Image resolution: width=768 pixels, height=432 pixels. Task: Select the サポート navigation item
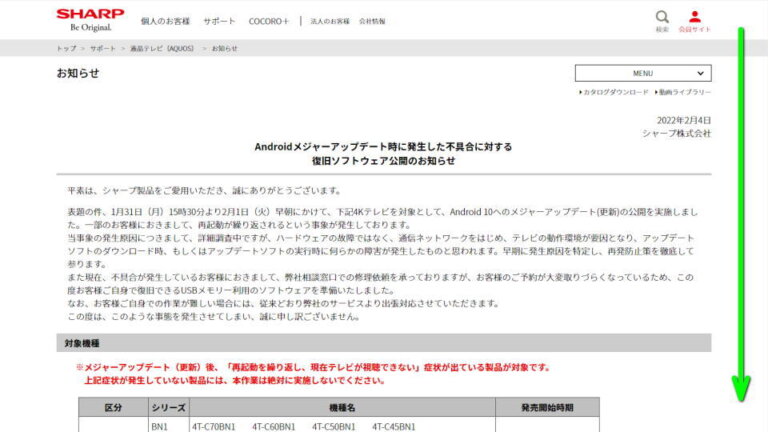pos(219,20)
